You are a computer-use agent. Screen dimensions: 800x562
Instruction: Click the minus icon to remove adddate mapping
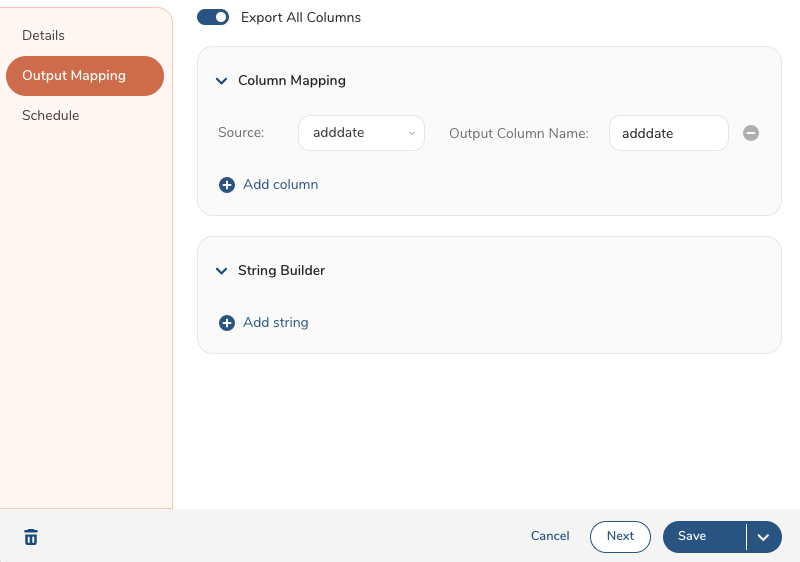pyautogui.click(x=751, y=133)
